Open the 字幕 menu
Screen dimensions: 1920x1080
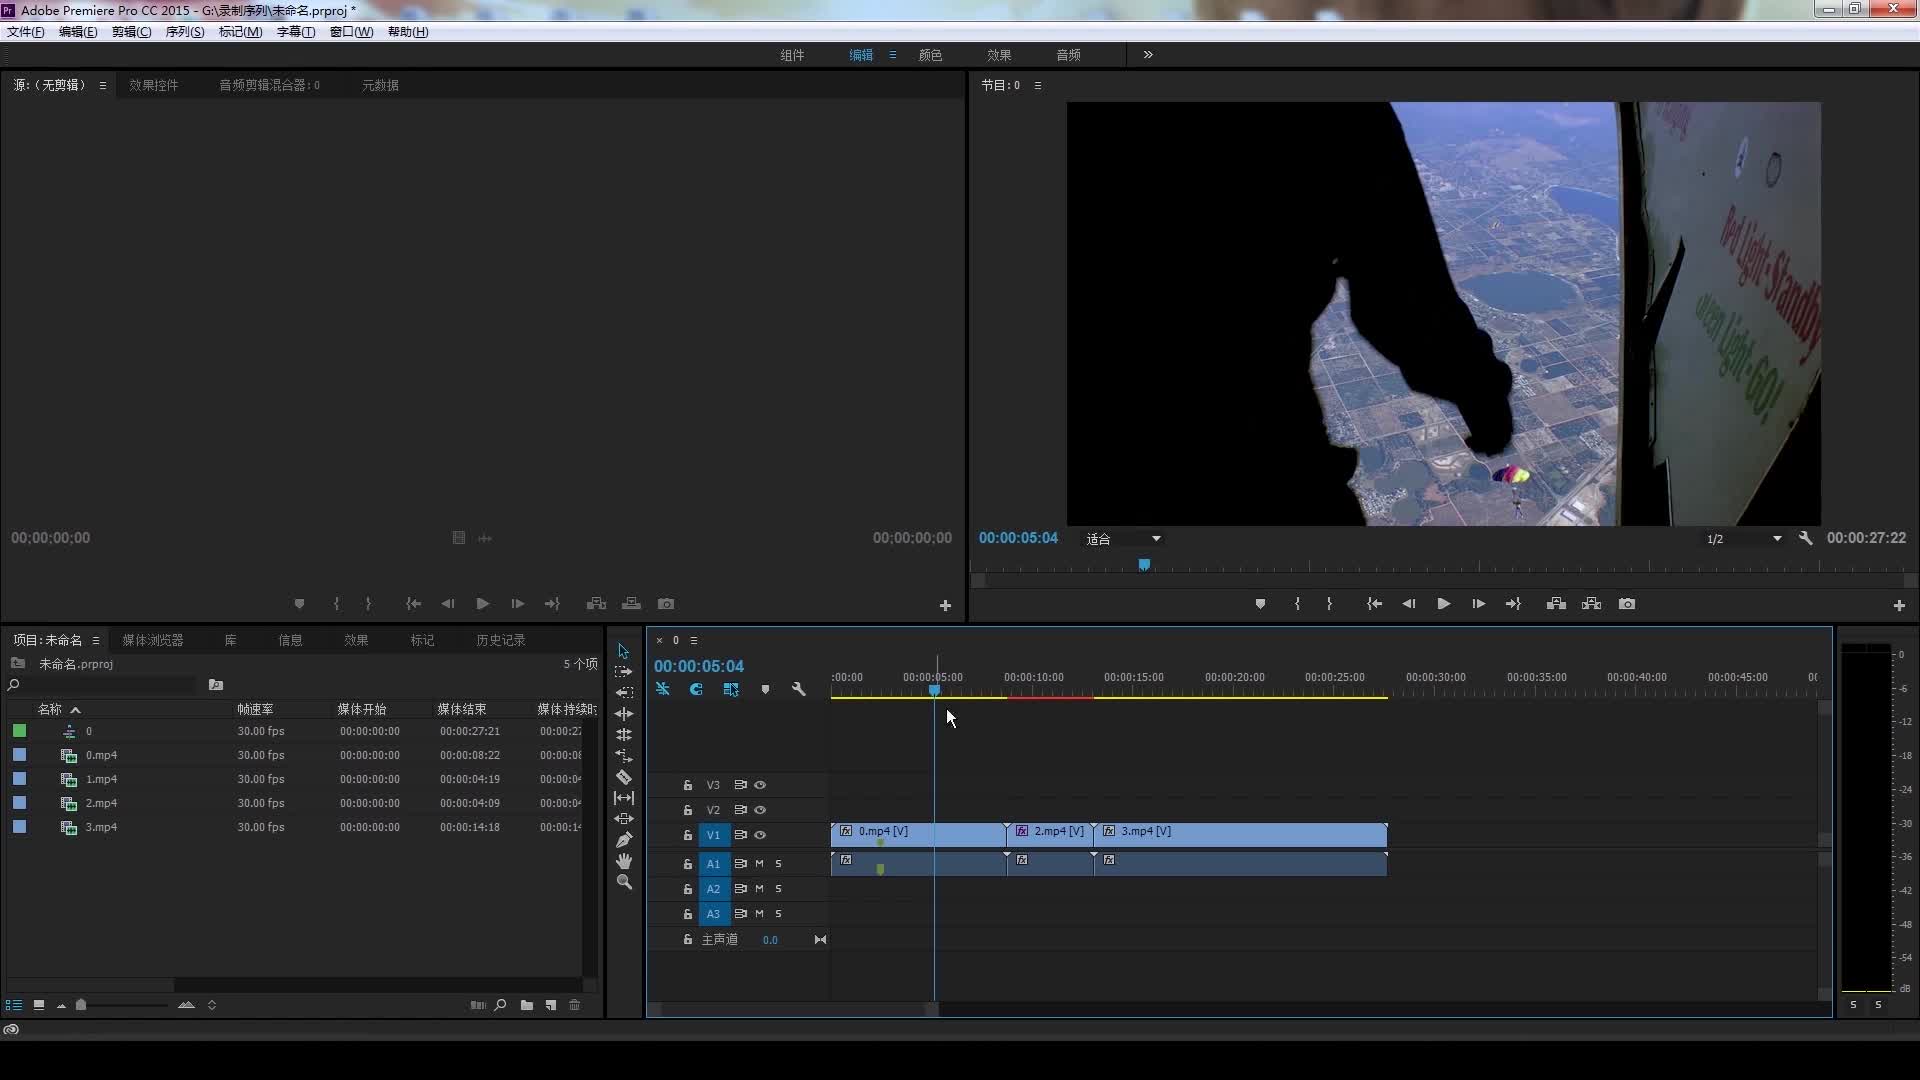(296, 32)
